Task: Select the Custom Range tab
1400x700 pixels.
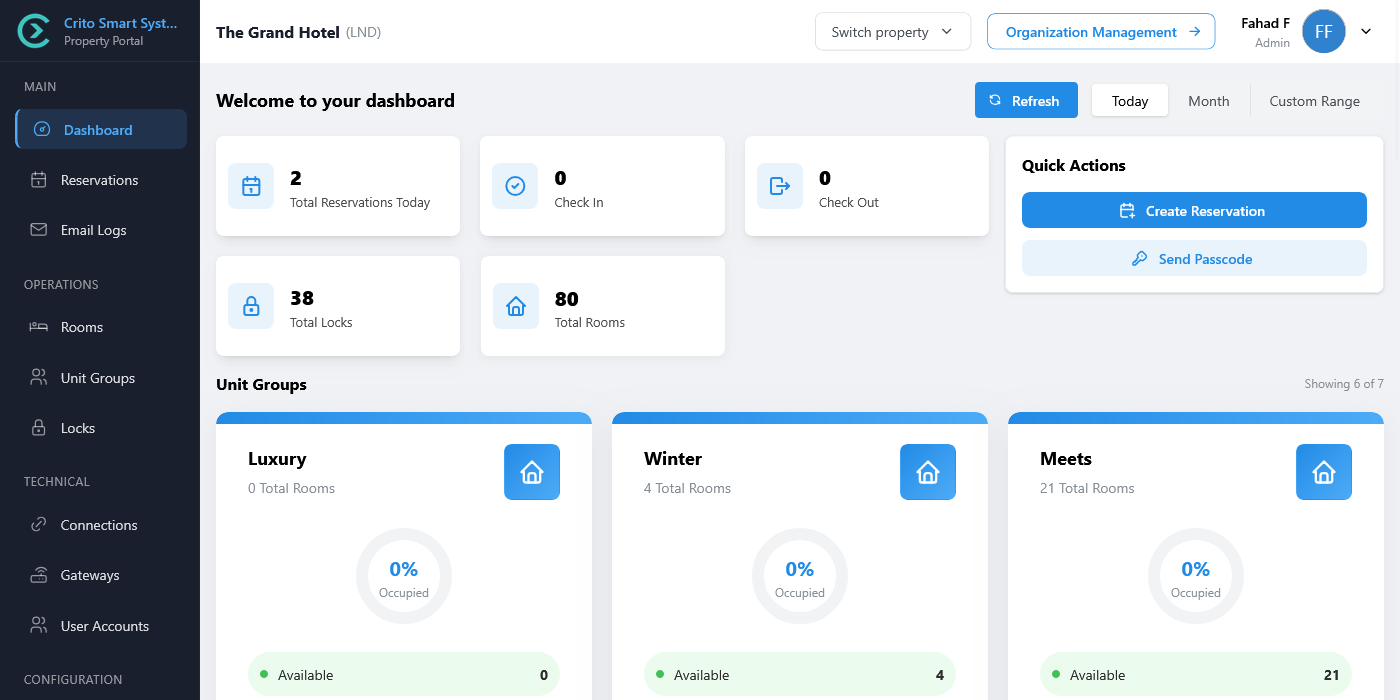Action: coord(1315,101)
